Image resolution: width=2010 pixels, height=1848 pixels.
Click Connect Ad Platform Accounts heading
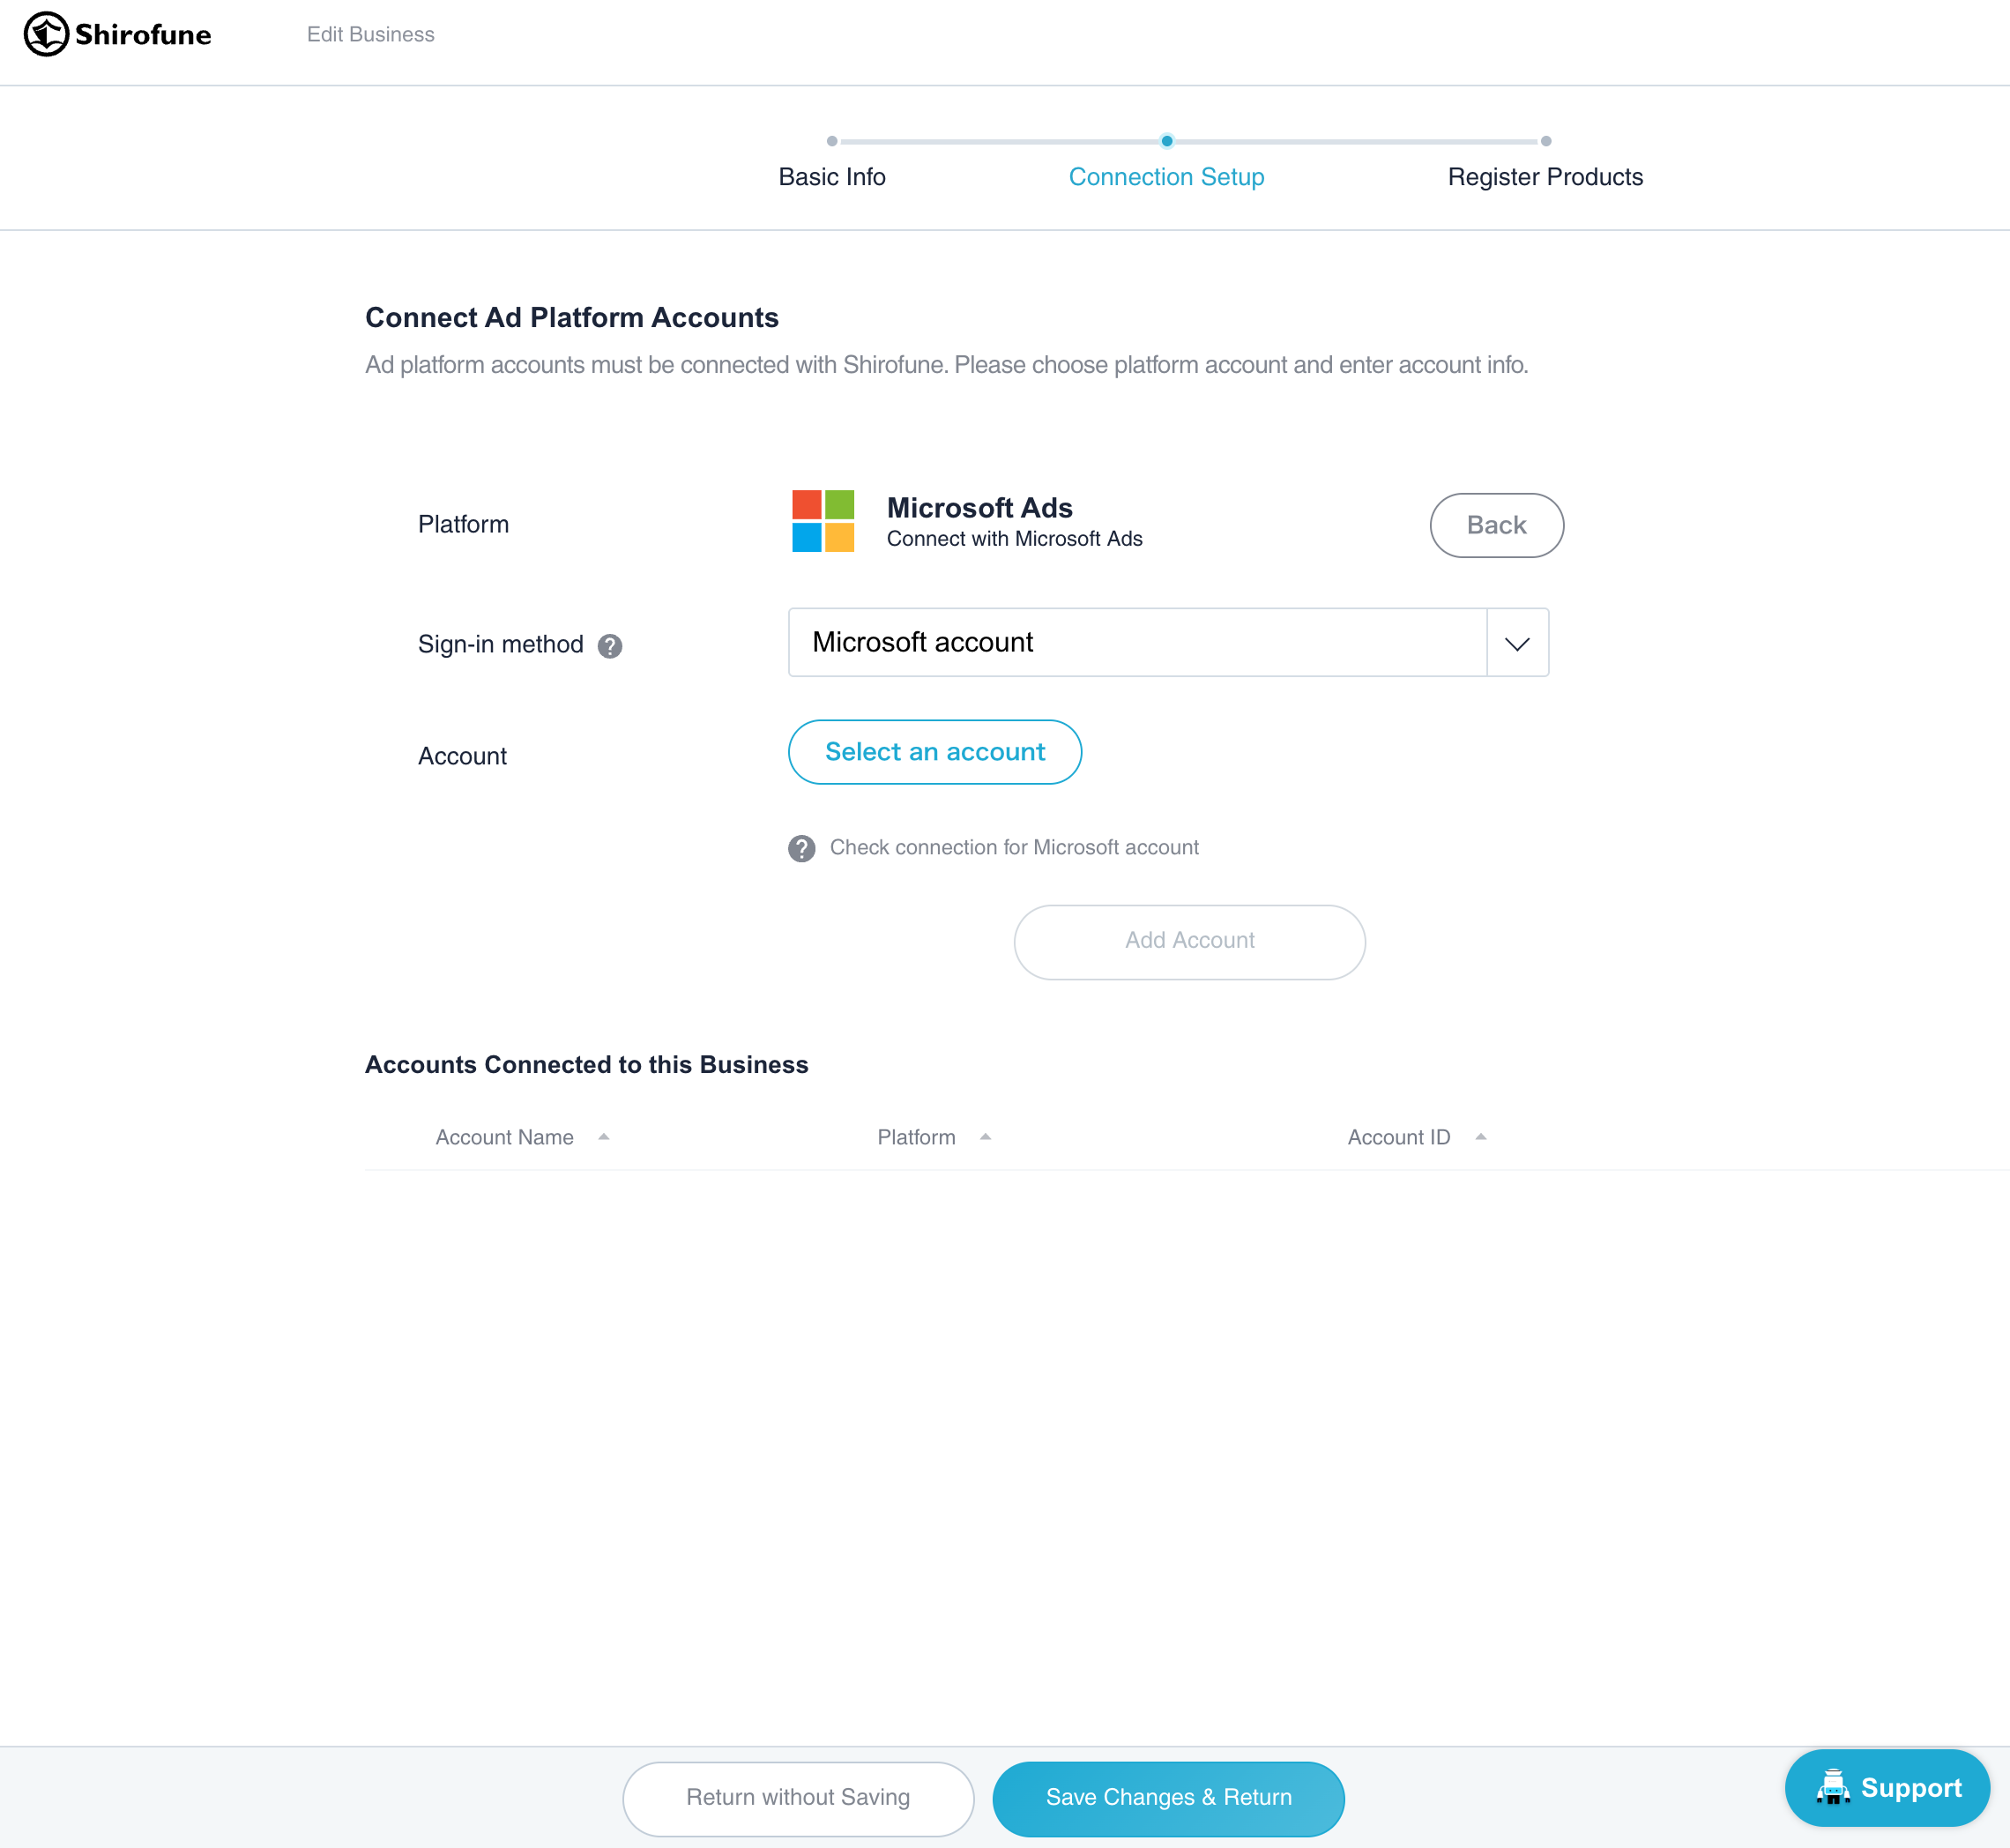click(x=572, y=318)
